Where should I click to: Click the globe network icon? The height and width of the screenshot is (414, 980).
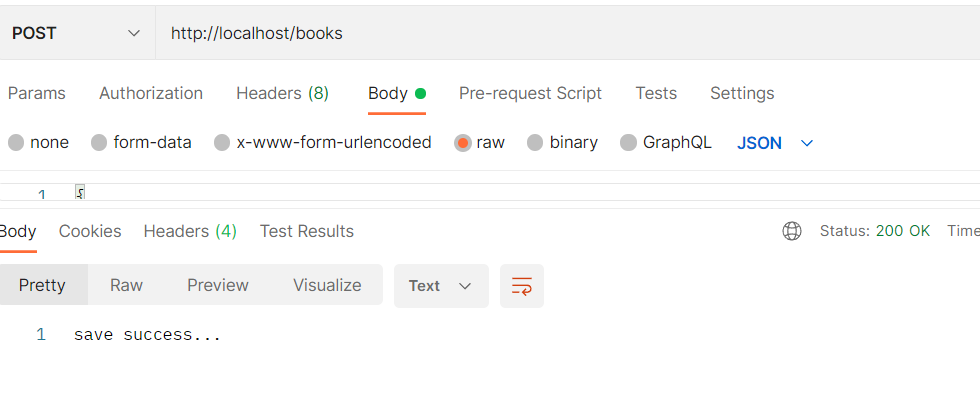pos(792,231)
